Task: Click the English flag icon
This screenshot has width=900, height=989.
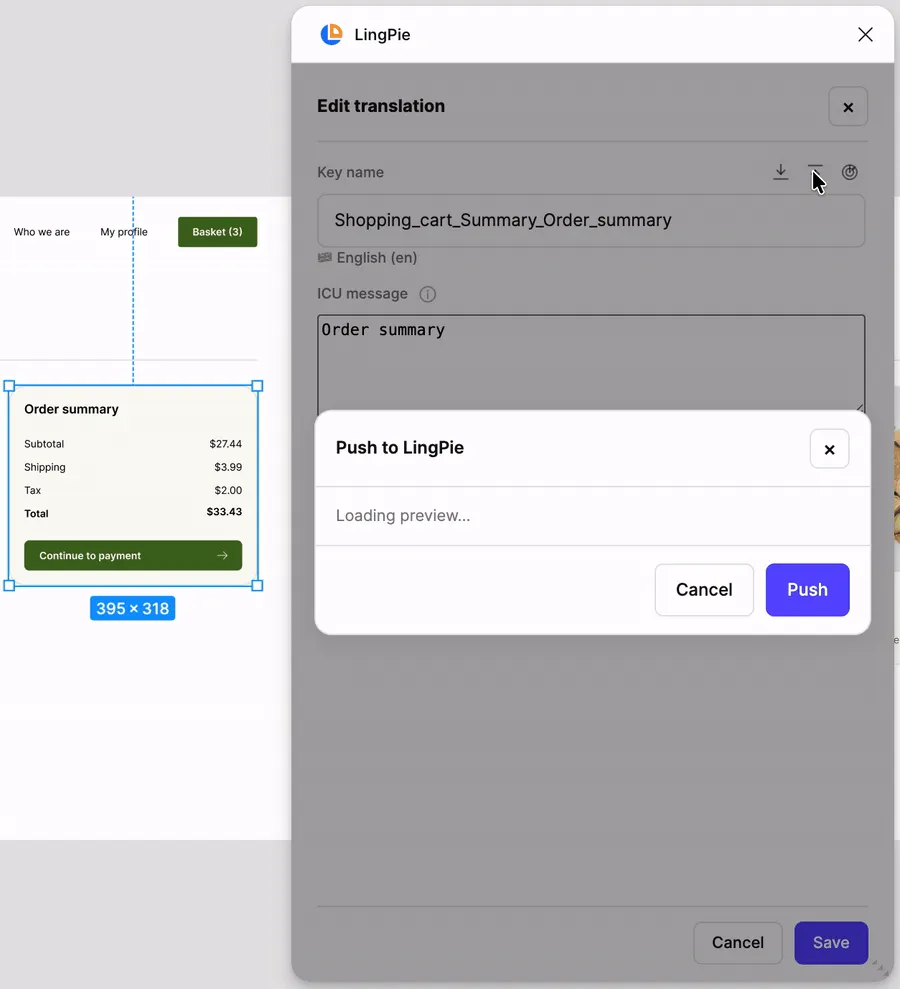Action: 325,257
